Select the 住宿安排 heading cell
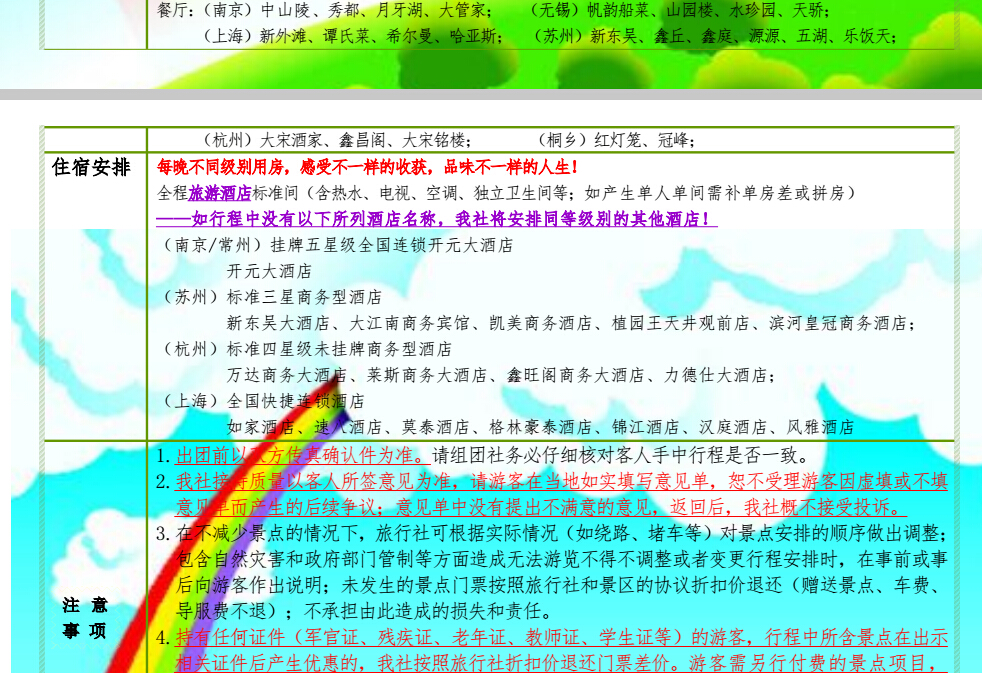 click(92, 167)
